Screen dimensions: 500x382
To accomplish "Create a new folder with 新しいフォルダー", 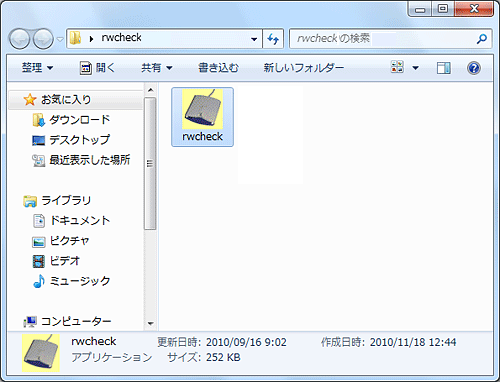I will pos(304,68).
